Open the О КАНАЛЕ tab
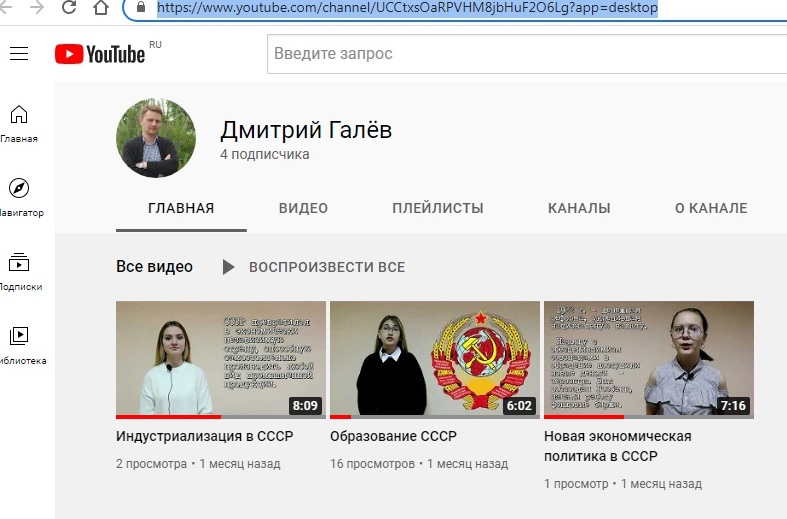The image size is (787, 519). click(711, 208)
